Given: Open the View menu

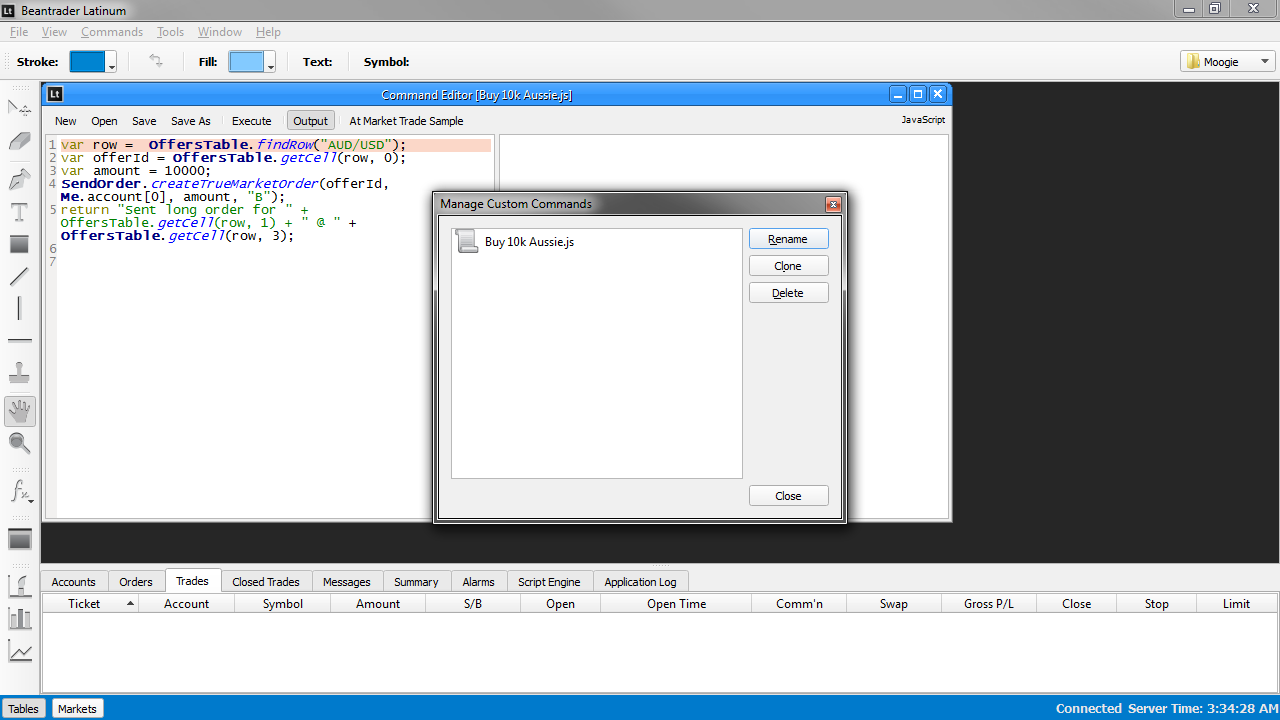Looking at the screenshot, I should coord(54,32).
